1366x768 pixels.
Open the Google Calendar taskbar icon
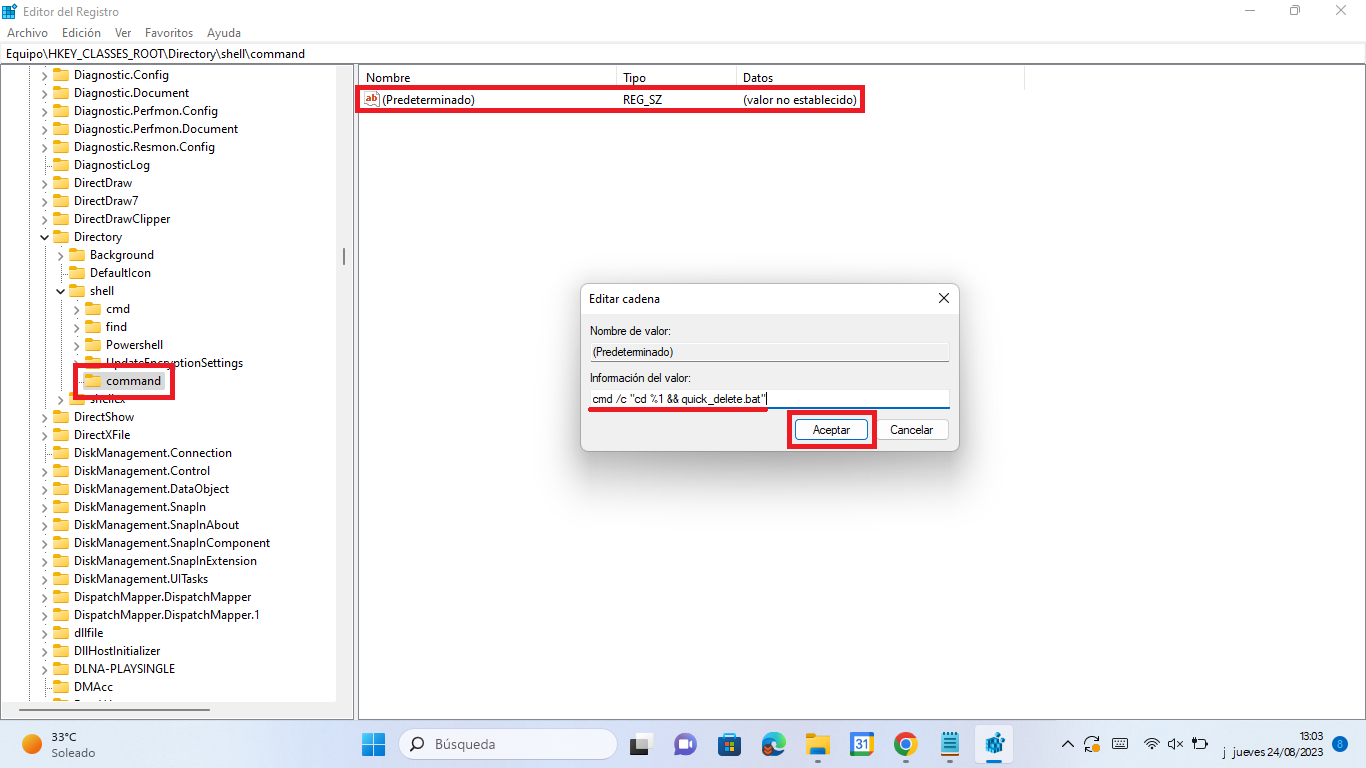(x=862, y=744)
